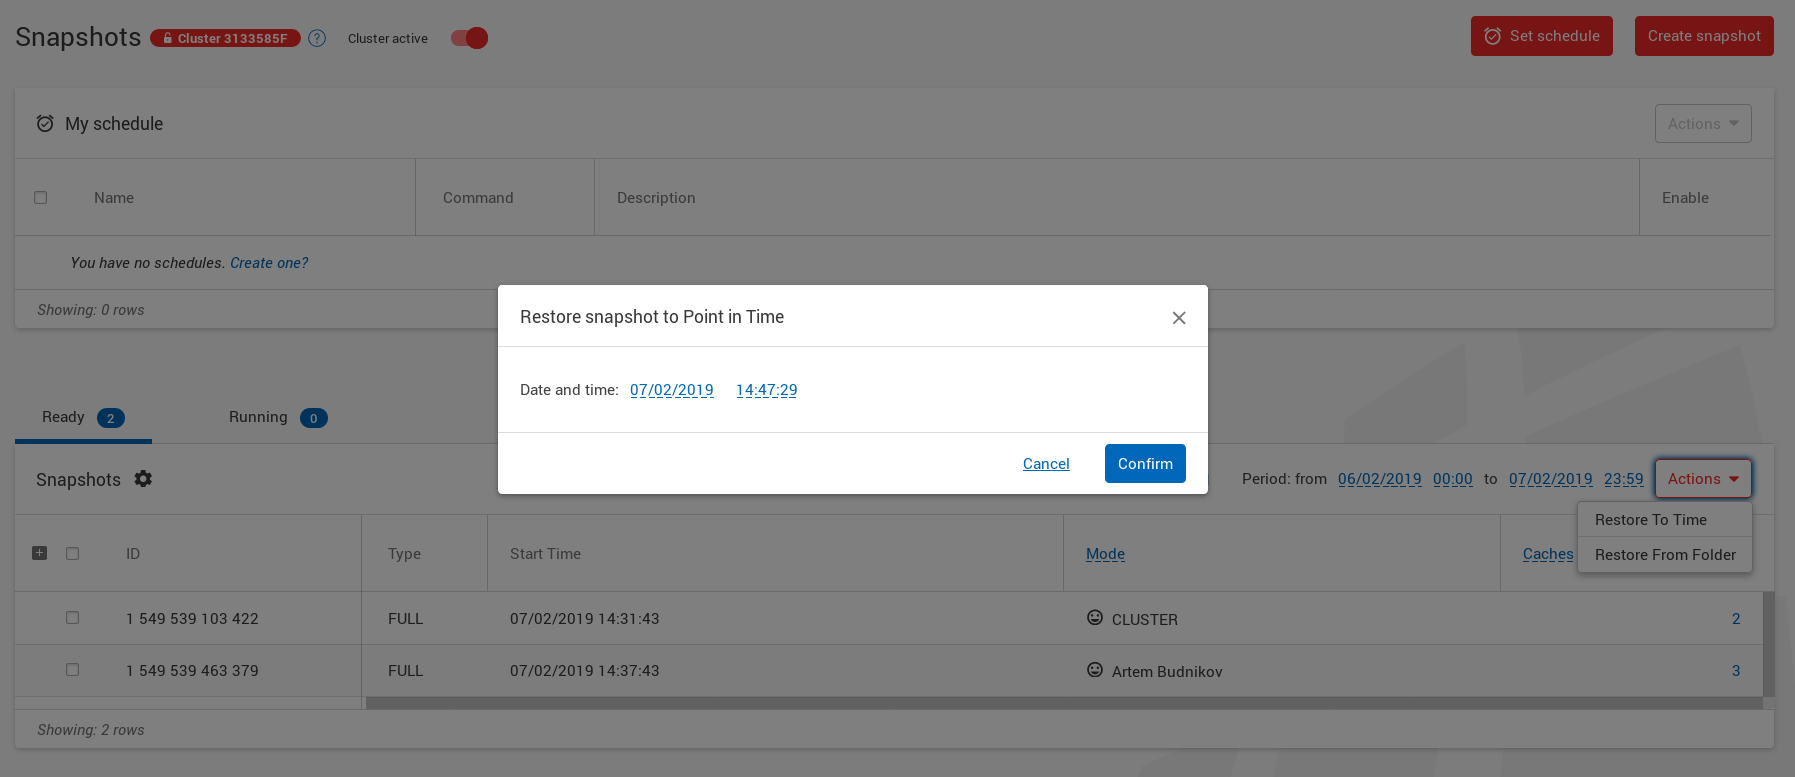
Task: Click the Snapshots settings gear icon
Action: tap(143, 479)
